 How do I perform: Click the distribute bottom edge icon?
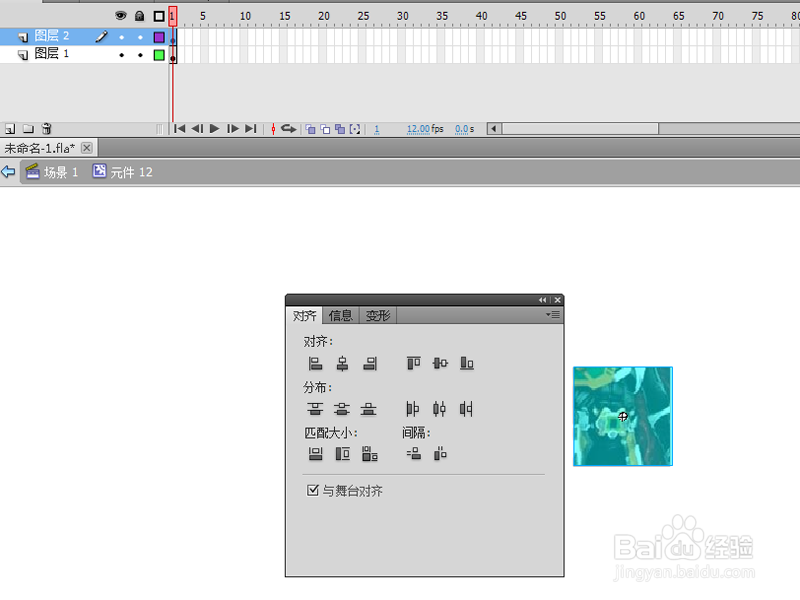pyautogui.click(x=368, y=409)
